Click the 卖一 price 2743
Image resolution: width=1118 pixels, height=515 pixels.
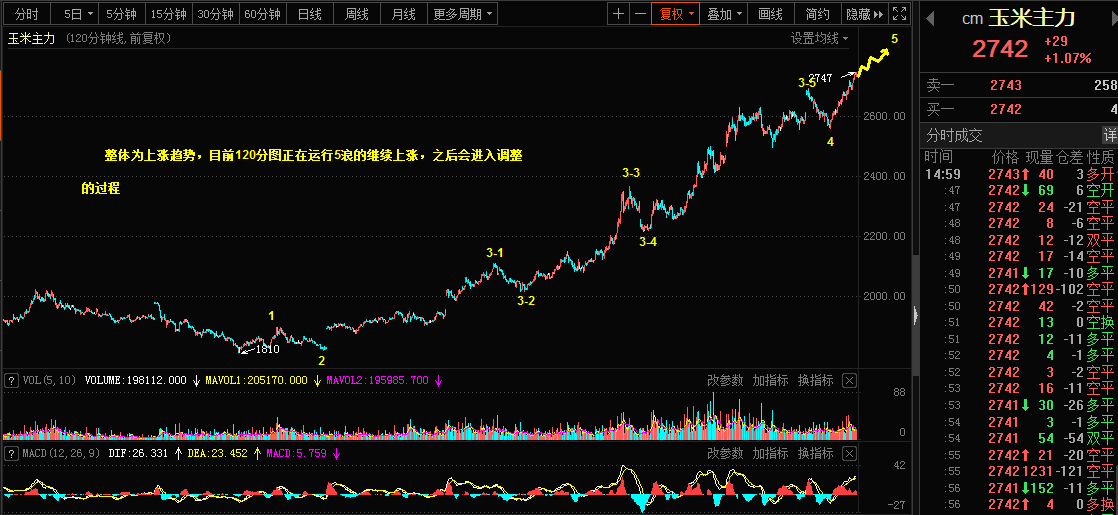[1006, 86]
